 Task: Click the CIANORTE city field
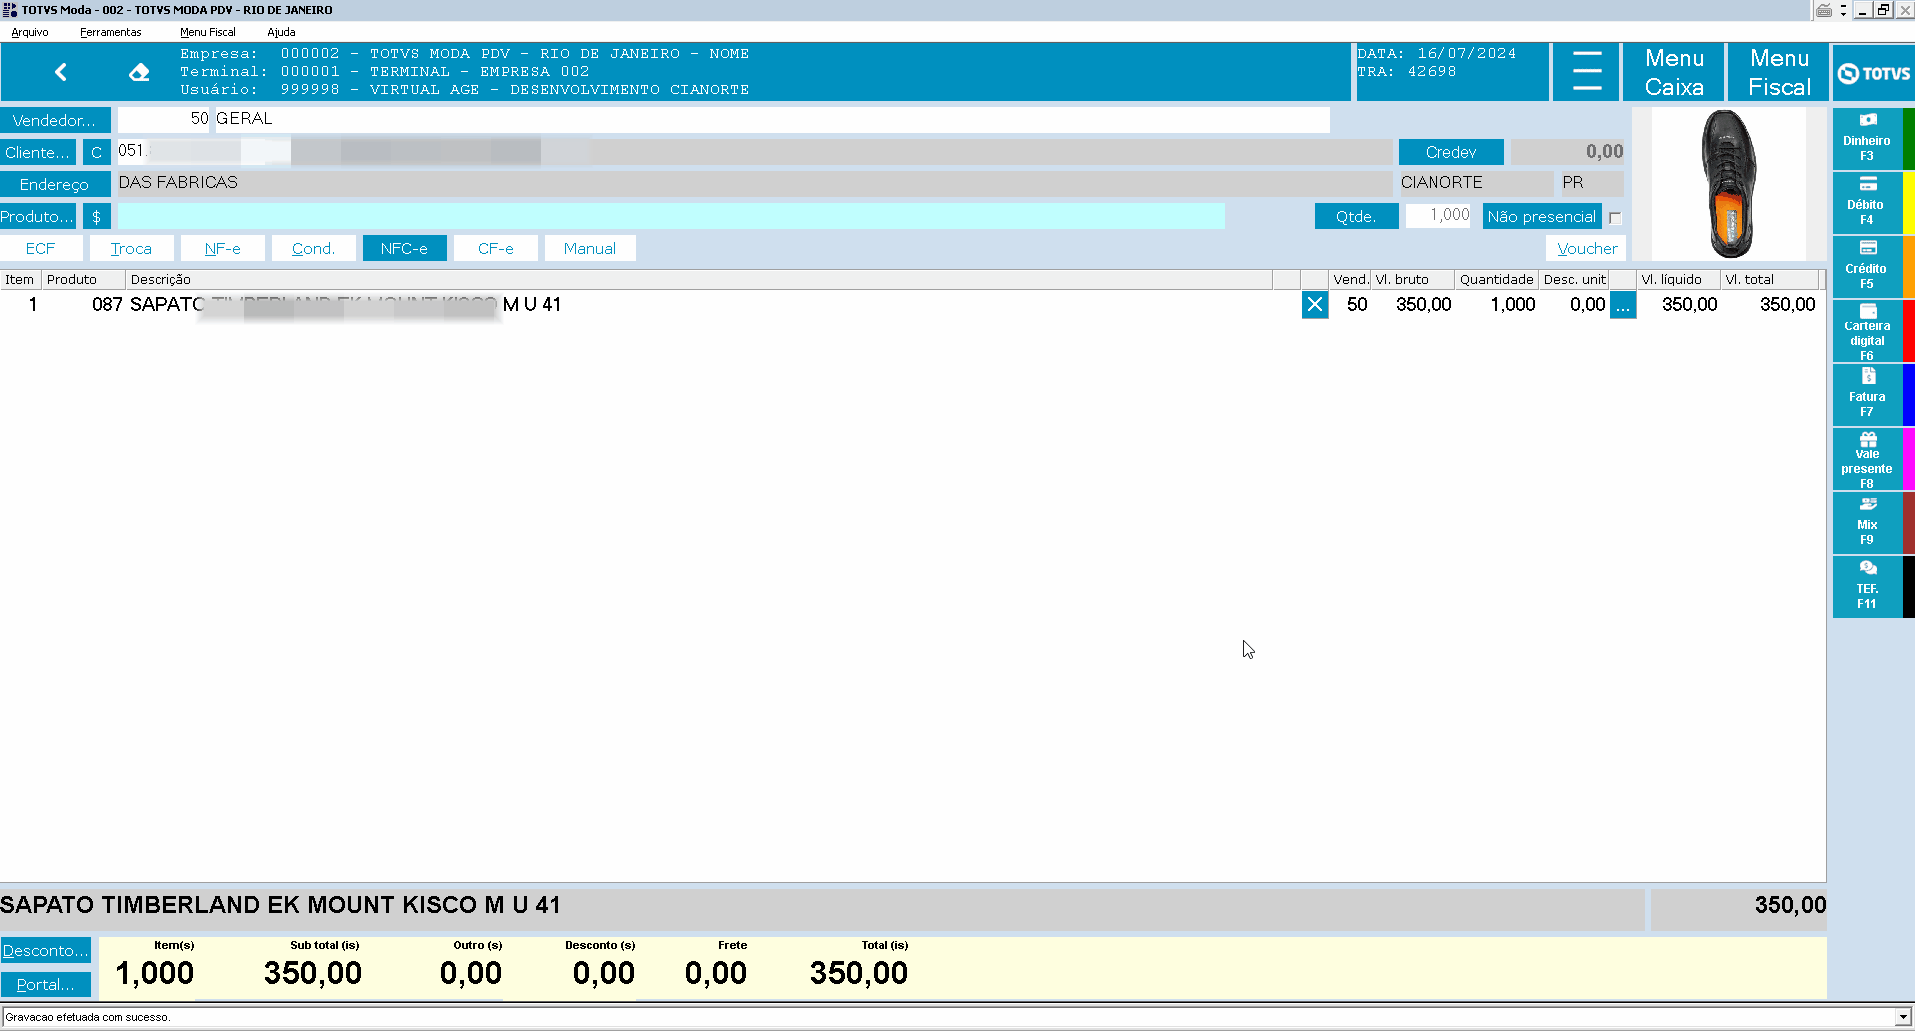coord(1475,183)
